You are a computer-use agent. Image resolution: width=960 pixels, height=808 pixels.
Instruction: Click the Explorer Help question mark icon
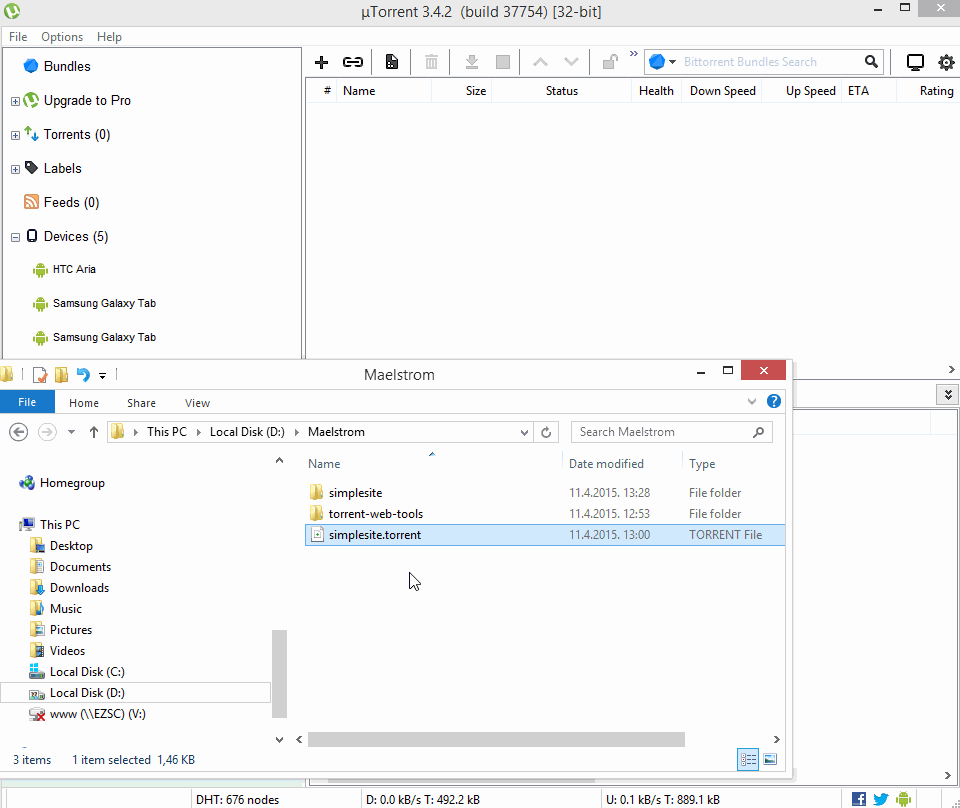(773, 402)
